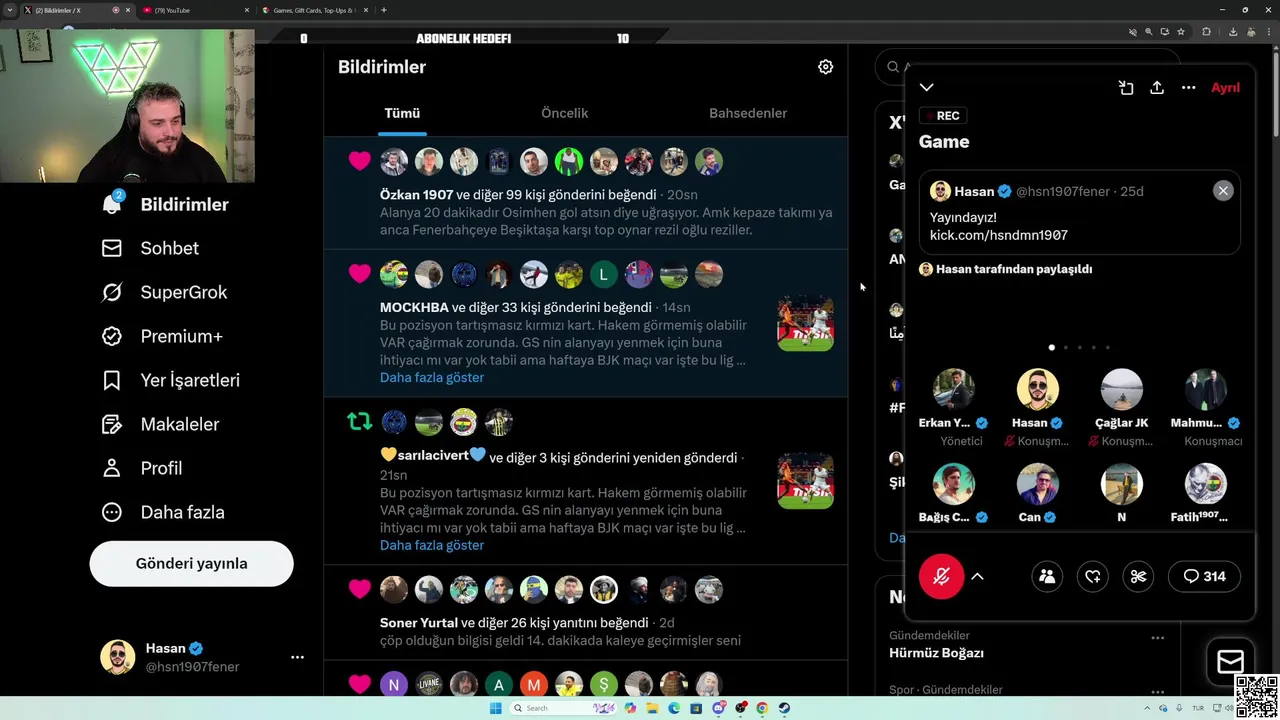The height and width of the screenshot is (720, 1280).
Task: Open kick.com/hsndmn1907 link
Action: click(x=998, y=235)
